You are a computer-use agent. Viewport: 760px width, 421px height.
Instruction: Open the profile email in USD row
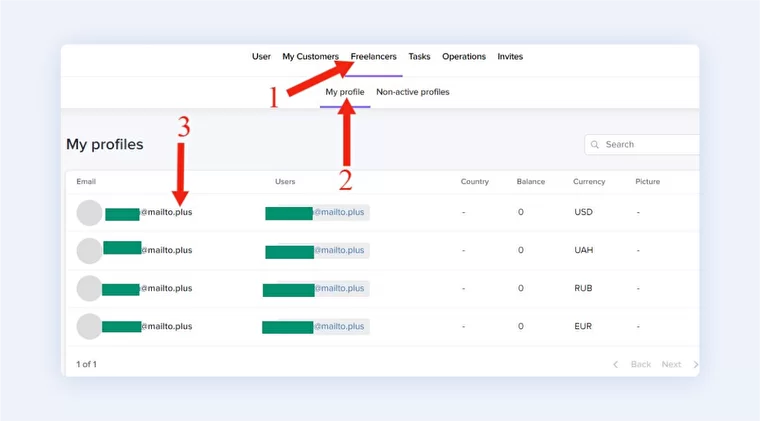tap(149, 213)
